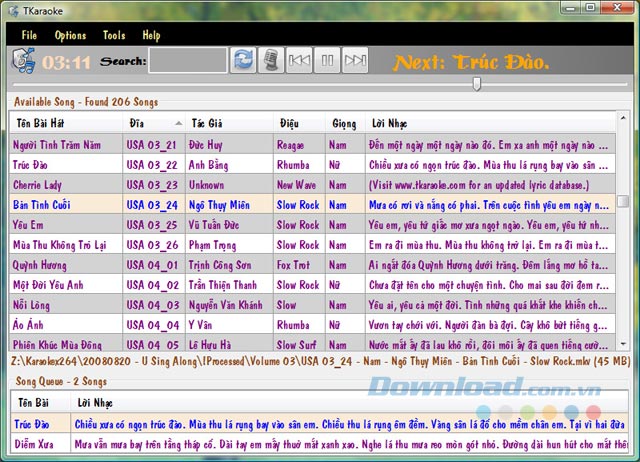Click the playback position slider handle

[x=477, y=83]
